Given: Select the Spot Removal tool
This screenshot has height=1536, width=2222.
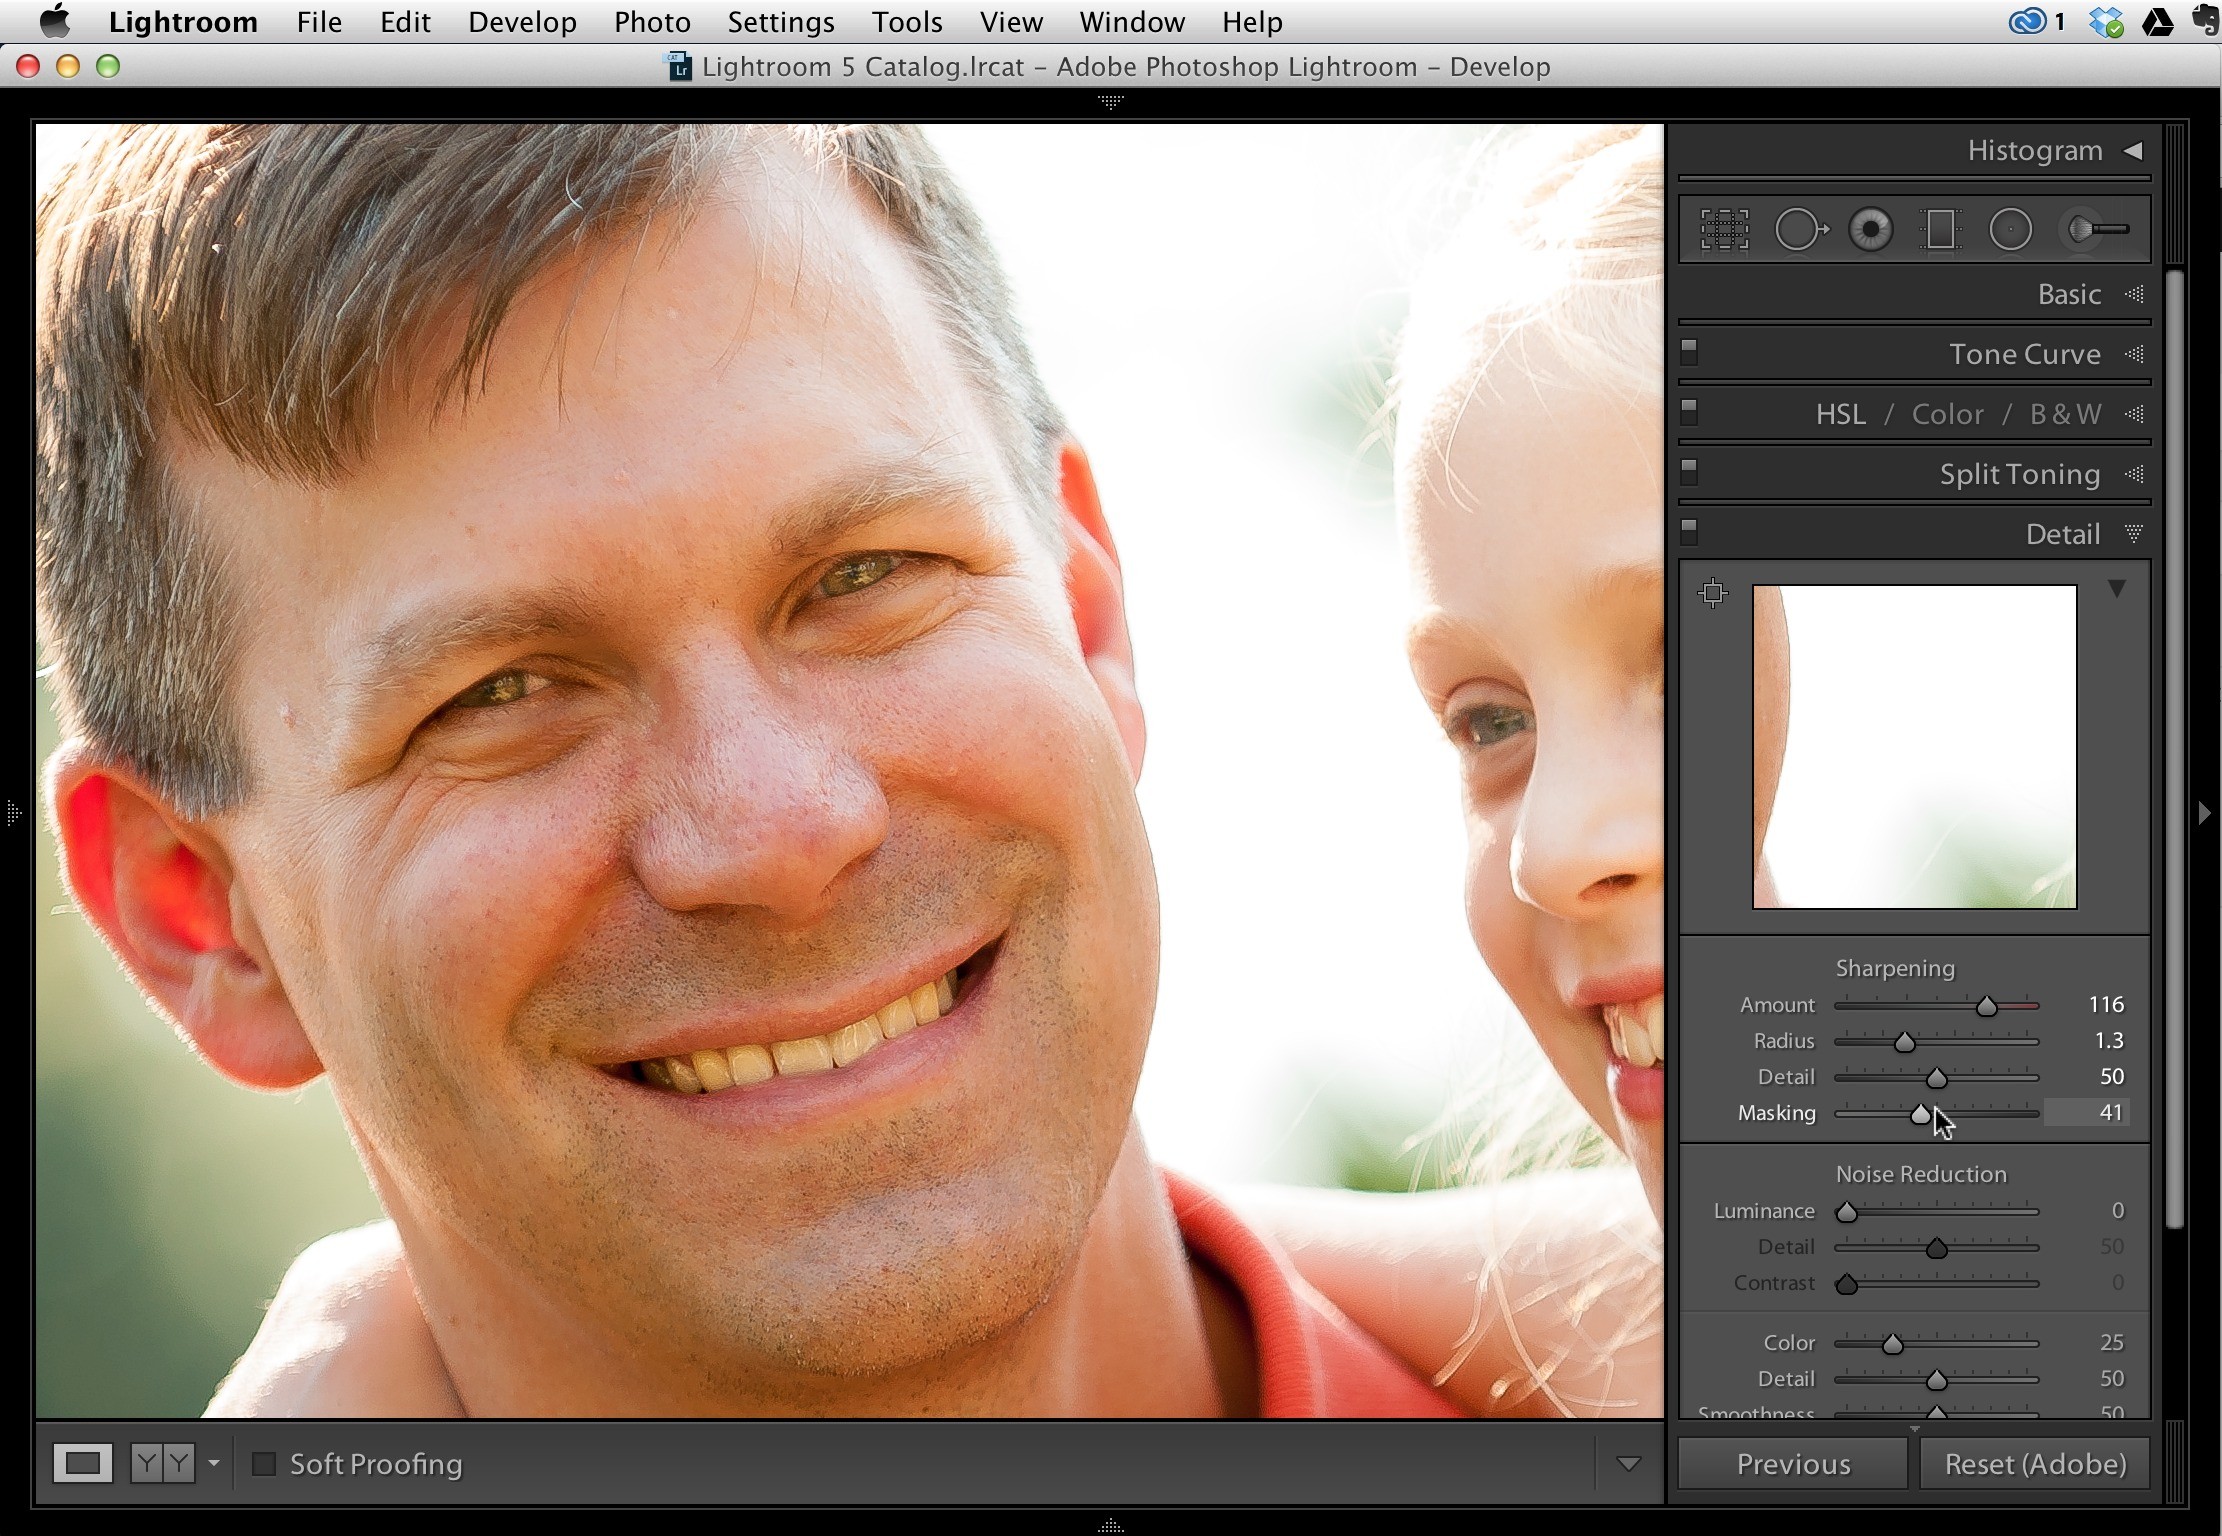Looking at the screenshot, I should coord(1801,230).
